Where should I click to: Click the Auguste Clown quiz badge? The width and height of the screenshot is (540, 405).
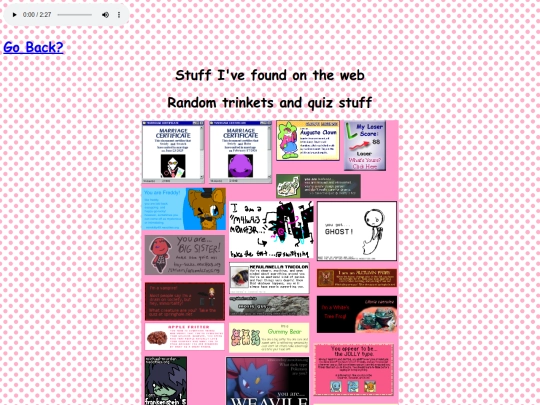(308, 140)
